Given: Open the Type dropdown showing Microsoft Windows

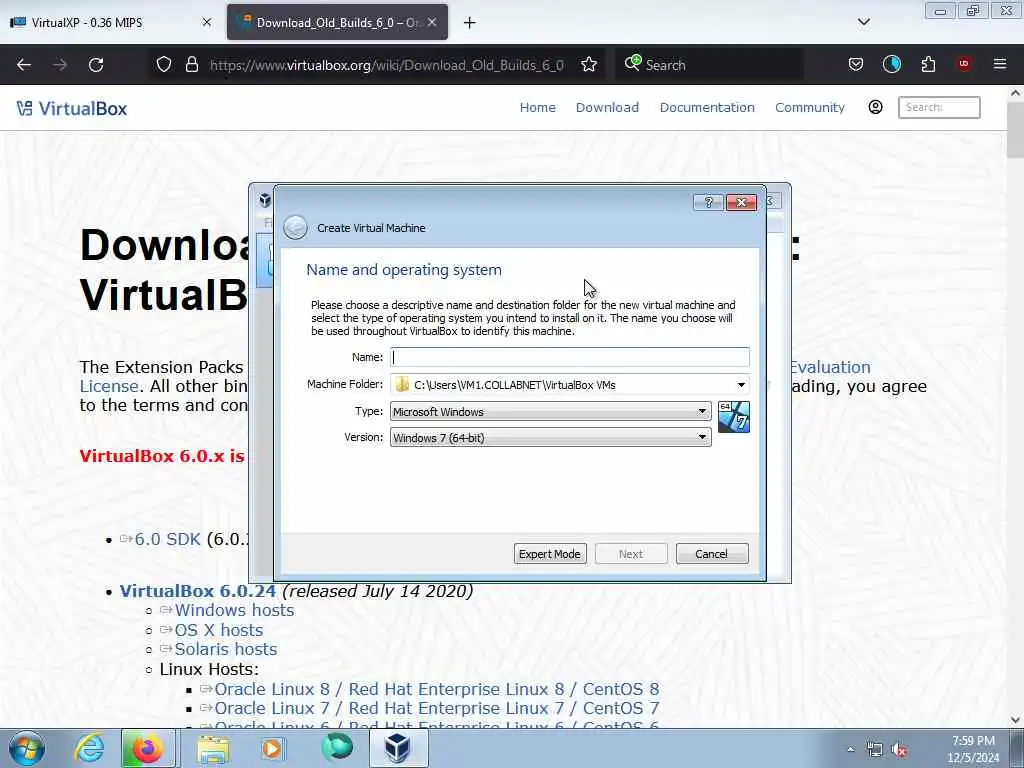Looking at the screenshot, I should [x=551, y=411].
